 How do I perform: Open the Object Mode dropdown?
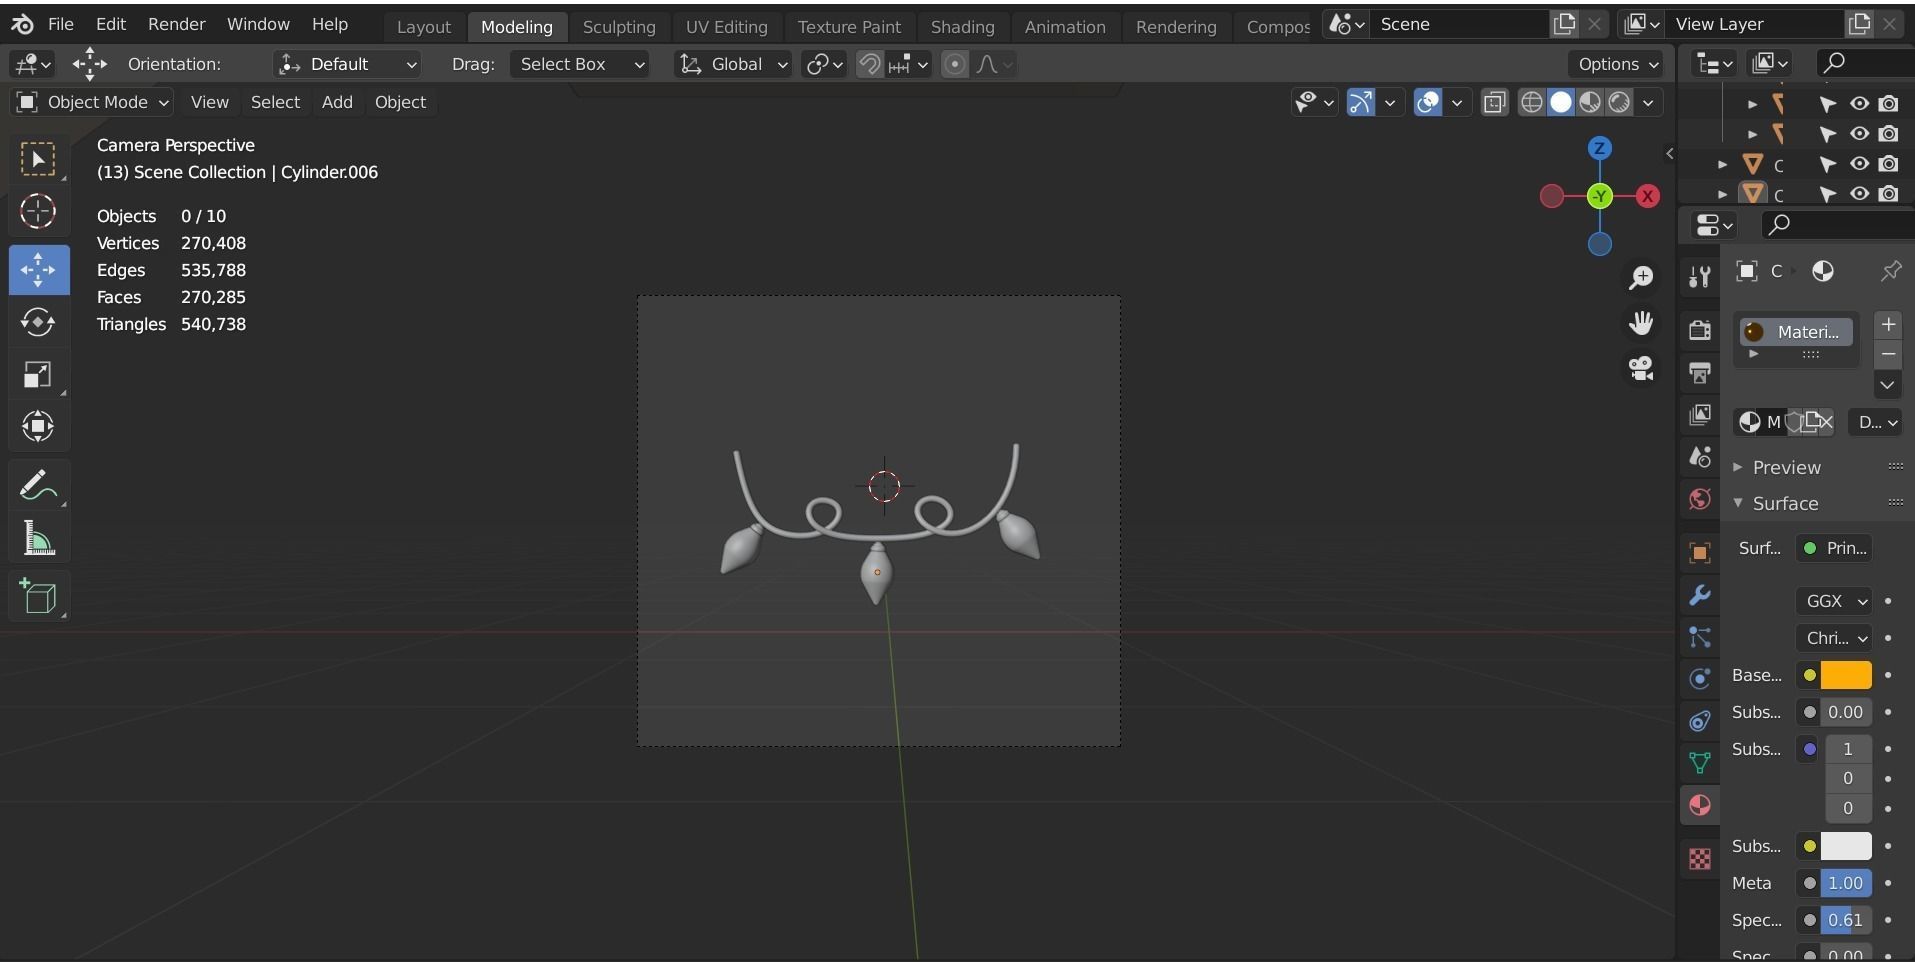click(x=93, y=102)
